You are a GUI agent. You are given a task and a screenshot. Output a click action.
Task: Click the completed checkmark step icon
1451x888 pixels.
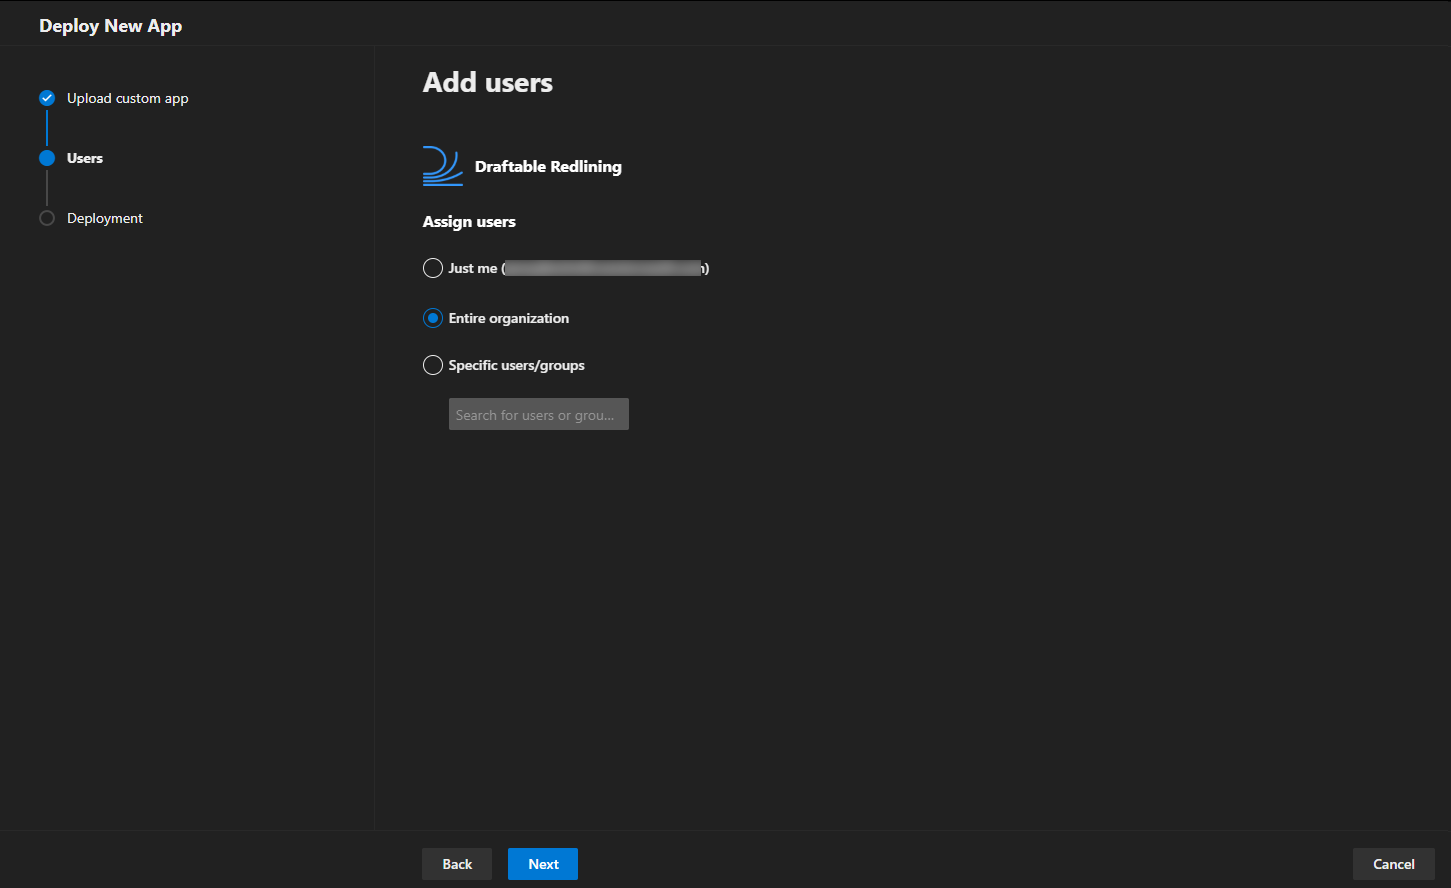click(47, 98)
